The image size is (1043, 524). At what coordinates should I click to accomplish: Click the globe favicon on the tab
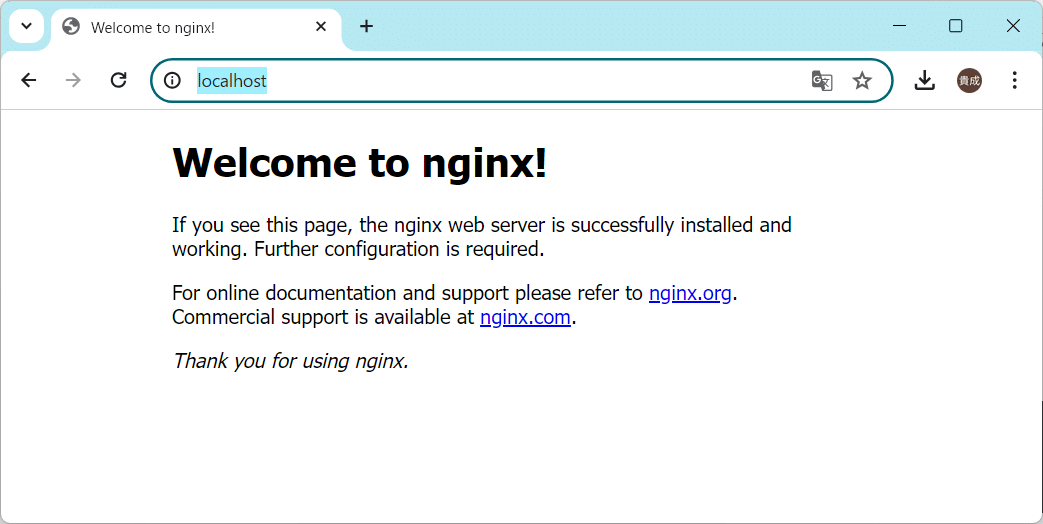pyautogui.click(x=71, y=27)
